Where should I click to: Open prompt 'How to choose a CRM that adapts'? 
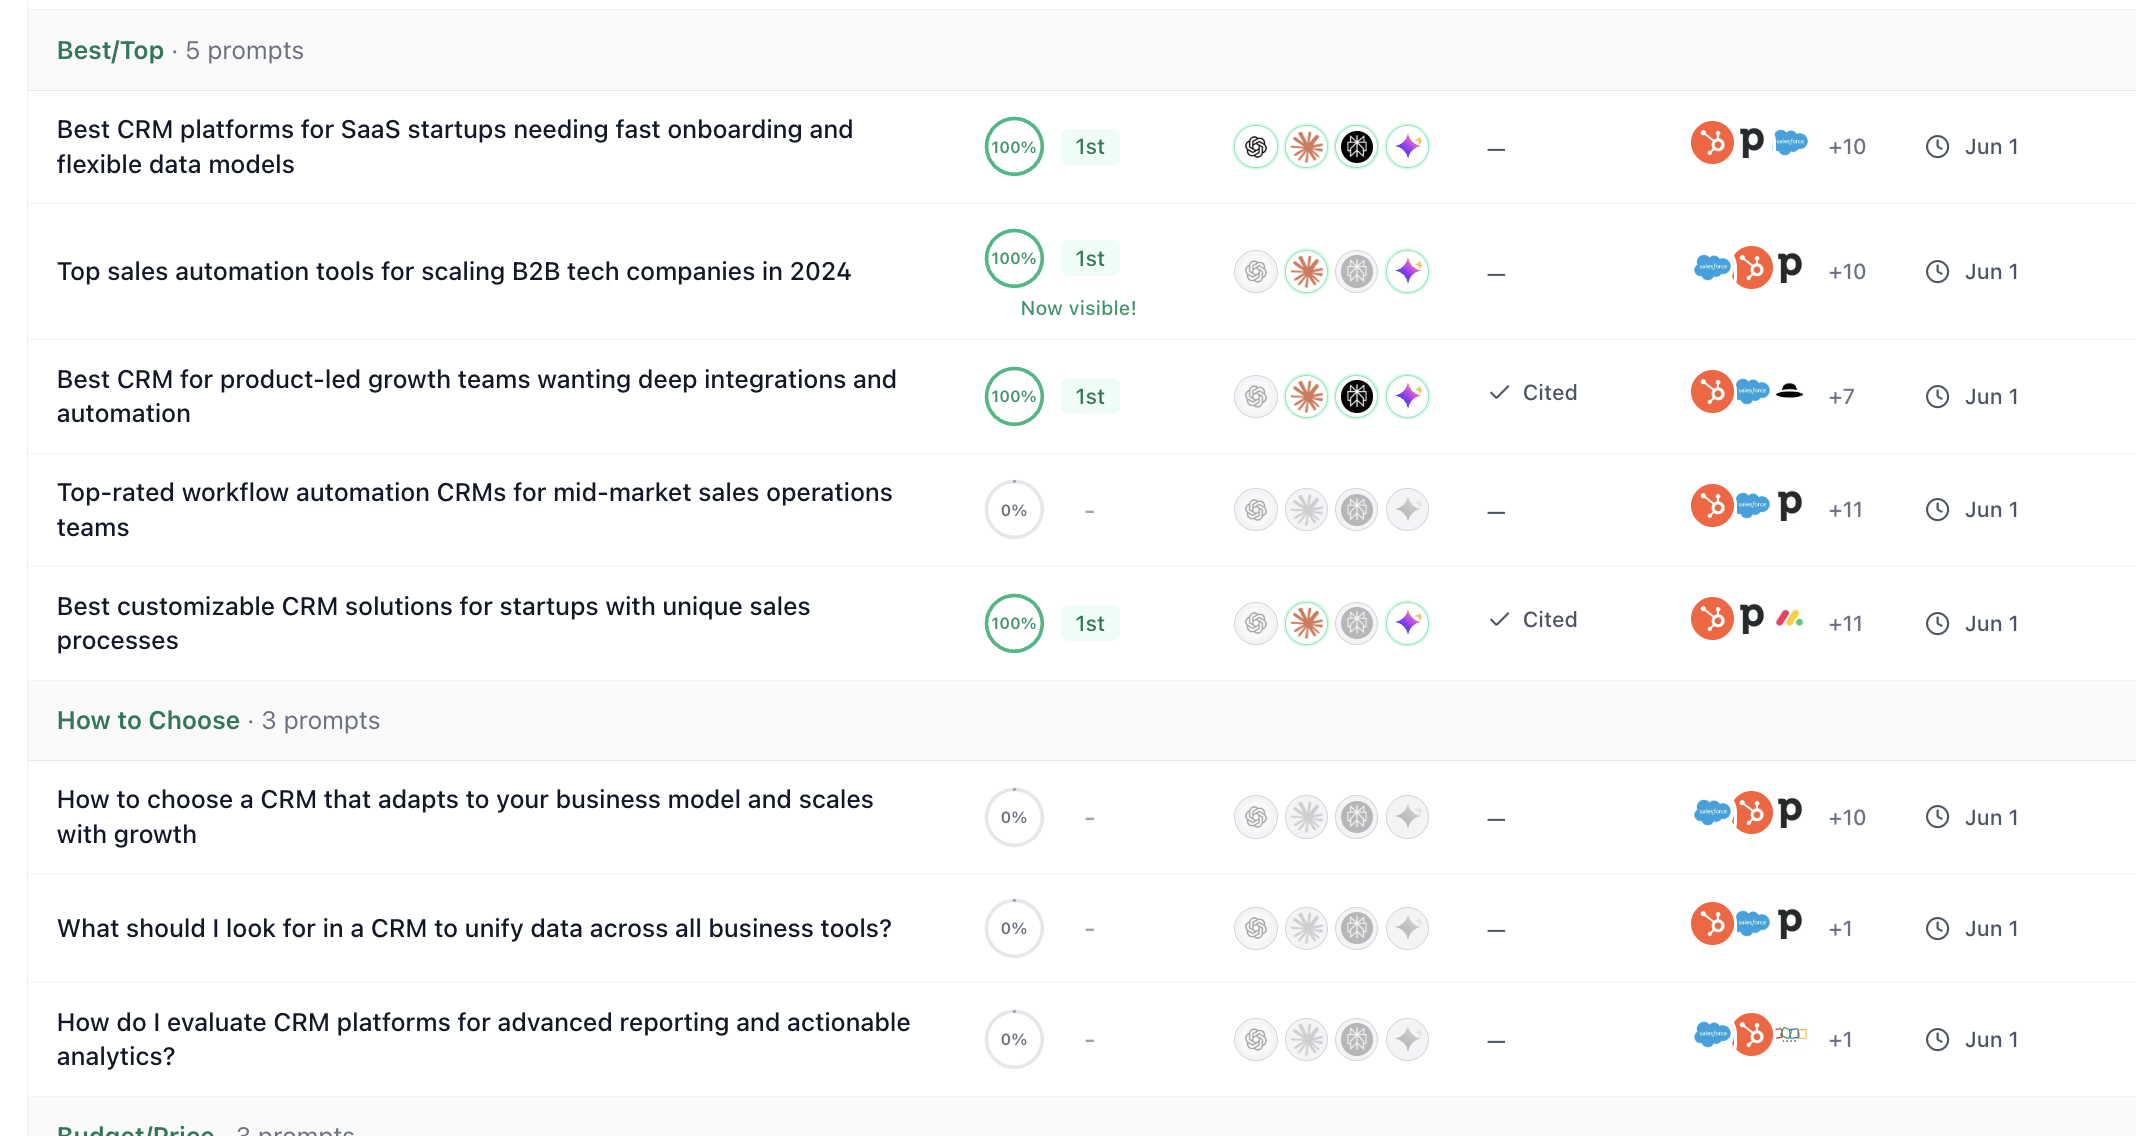[465, 817]
